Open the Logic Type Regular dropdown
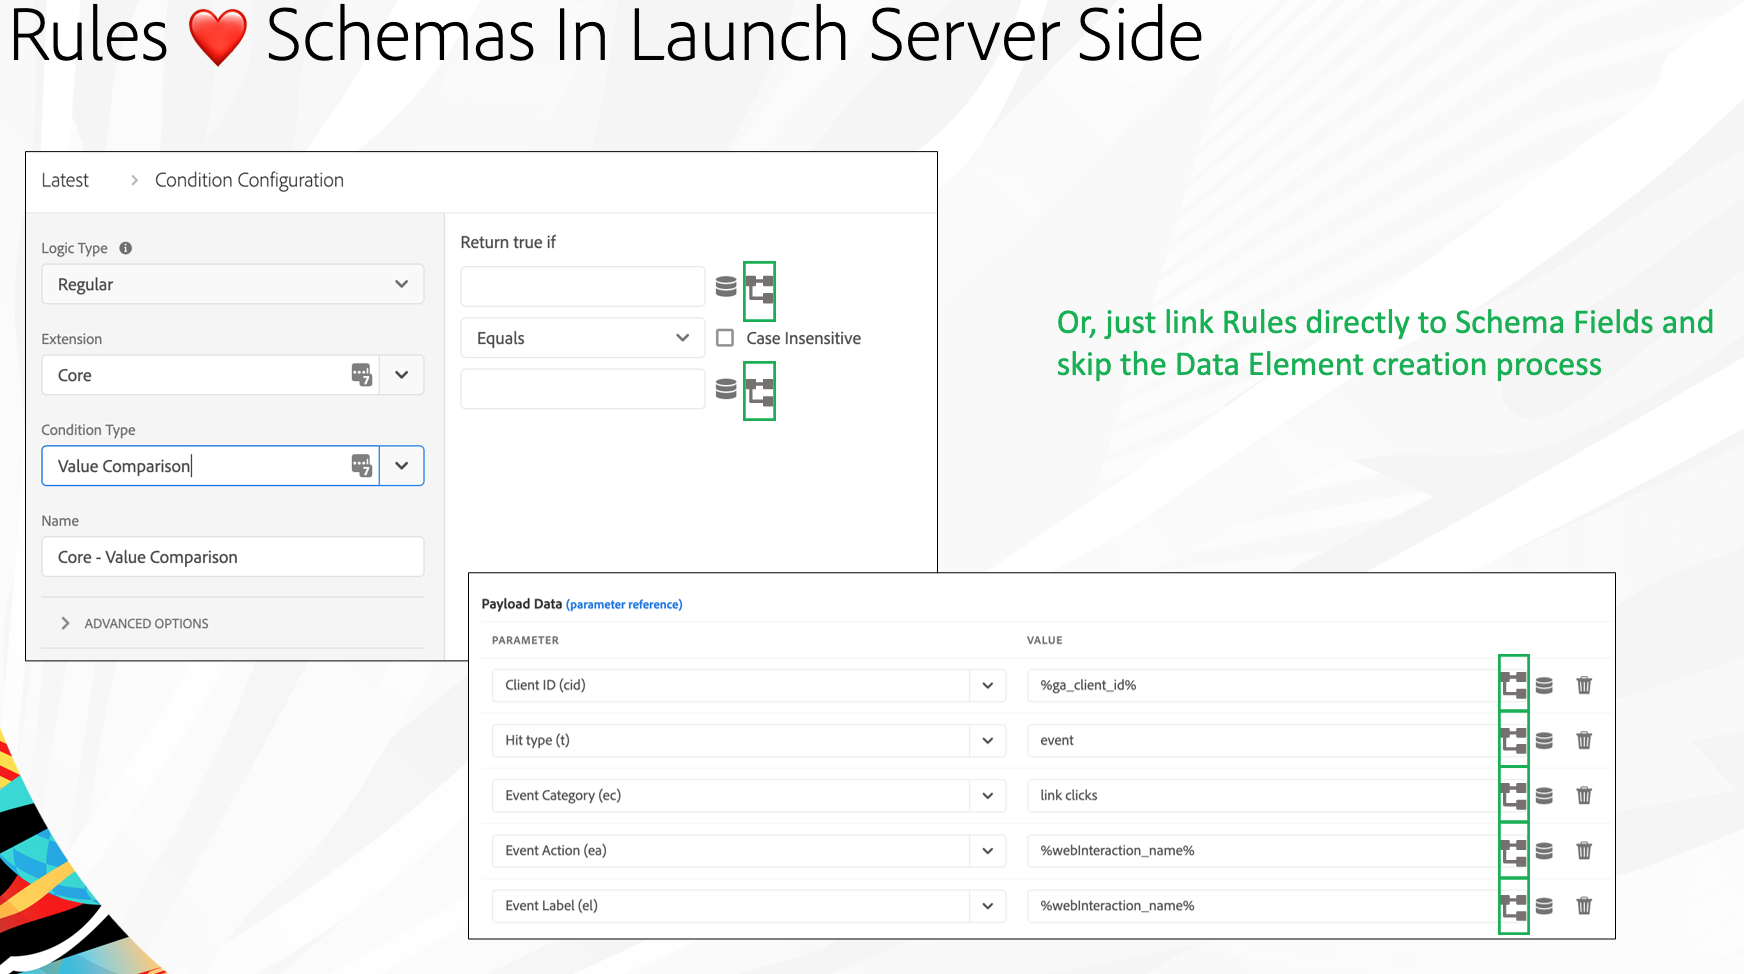Viewport: 1744px width, 974px height. tap(233, 284)
